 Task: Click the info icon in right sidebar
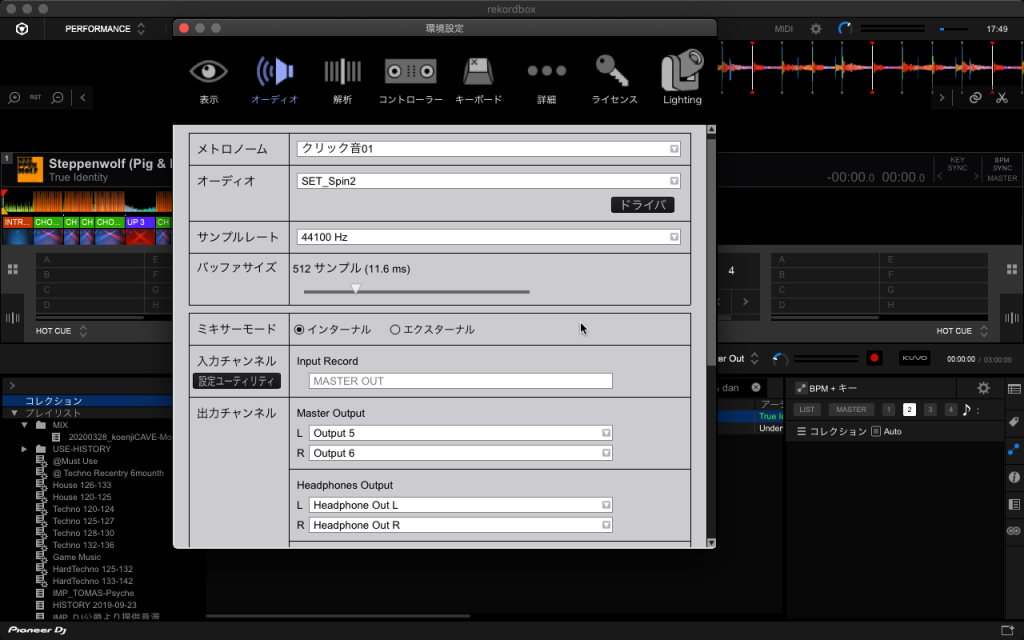[x=1014, y=477]
